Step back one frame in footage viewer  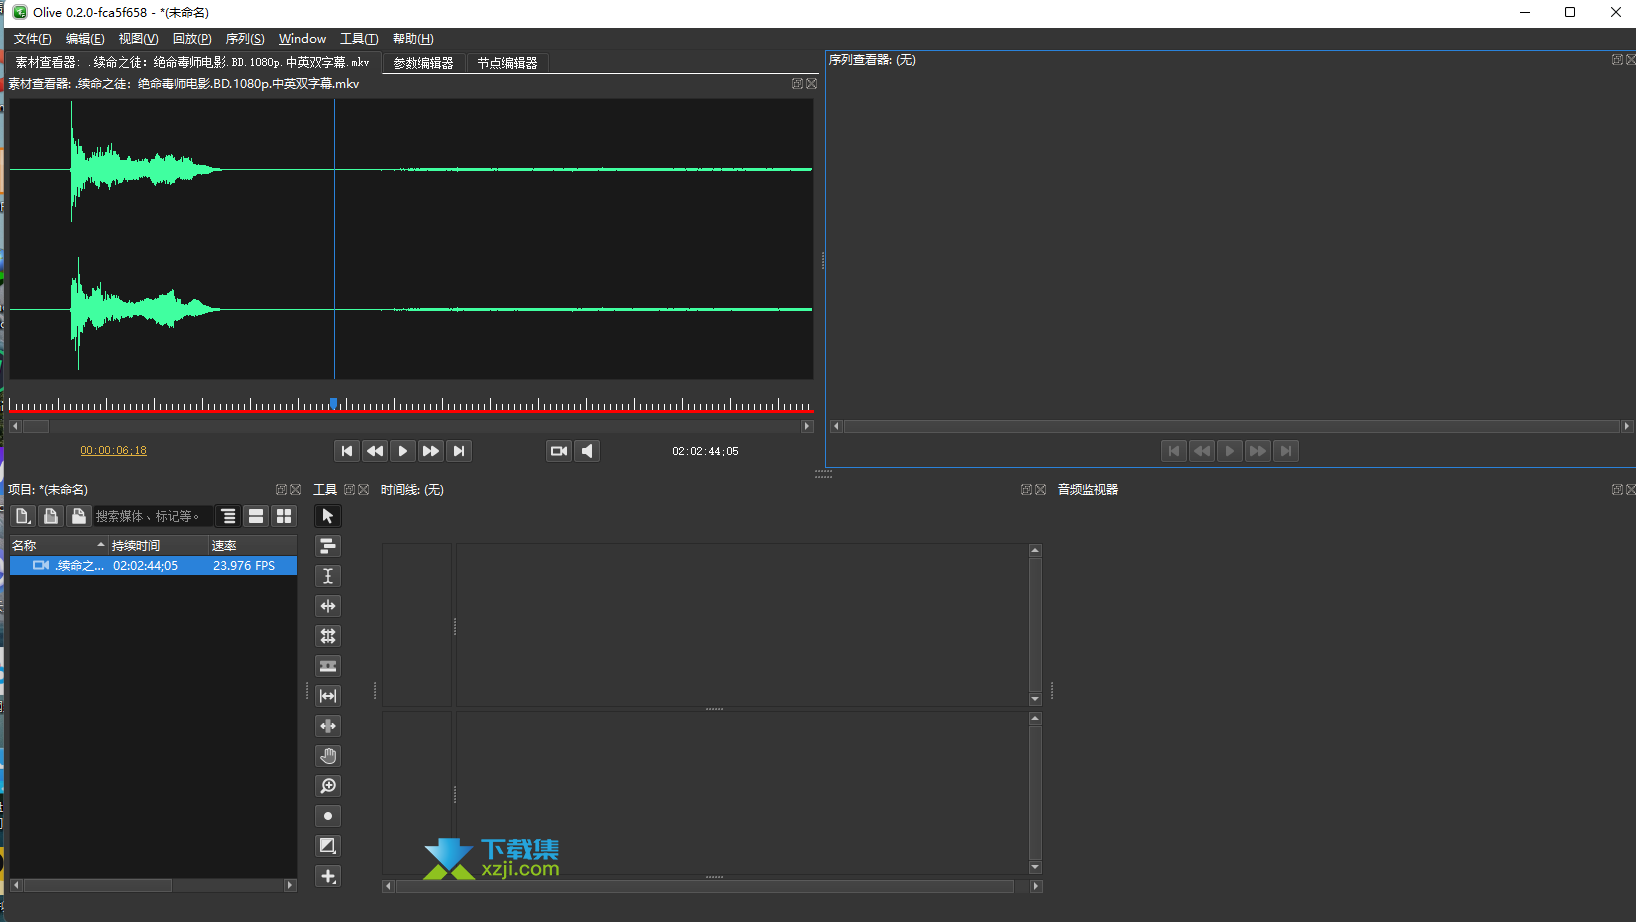click(x=374, y=451)
